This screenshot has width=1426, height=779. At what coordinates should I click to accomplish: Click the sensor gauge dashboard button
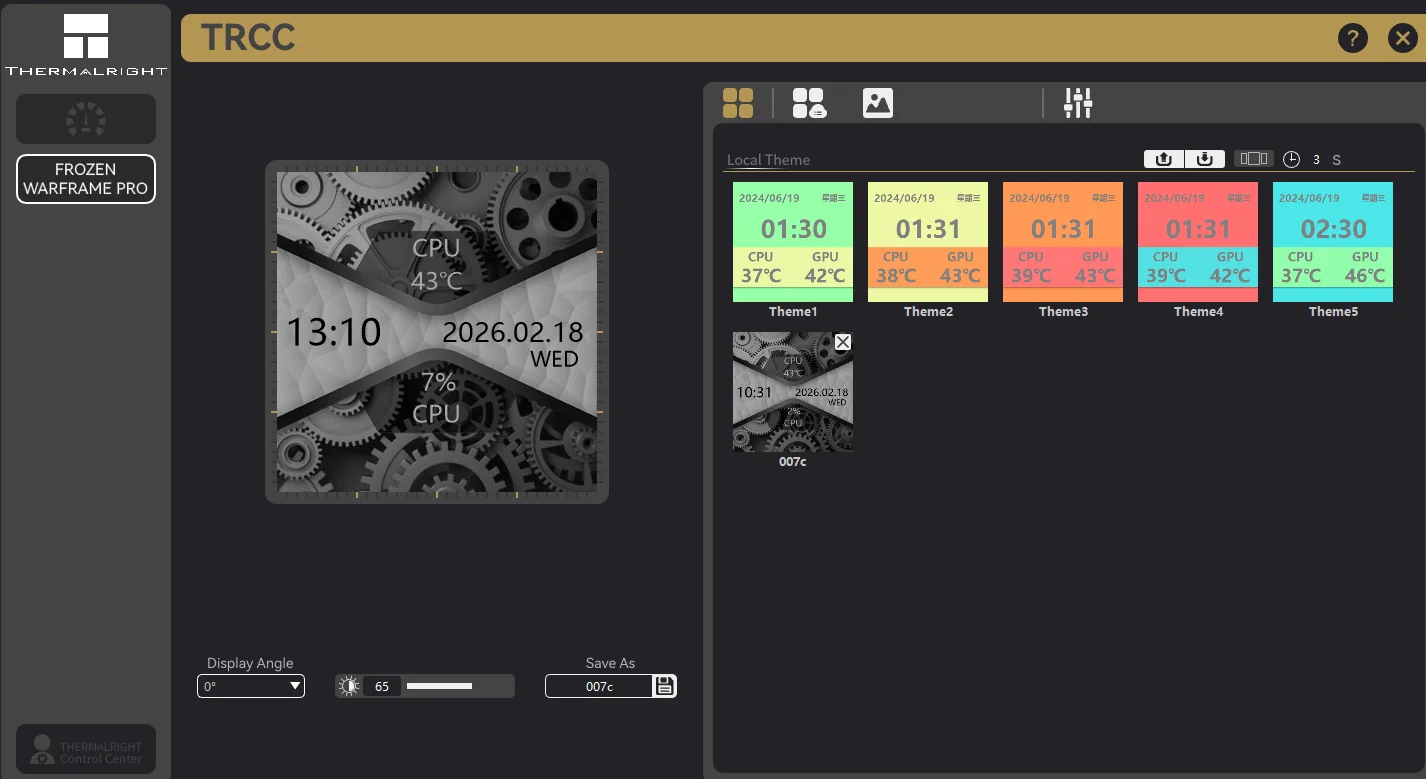86,119
